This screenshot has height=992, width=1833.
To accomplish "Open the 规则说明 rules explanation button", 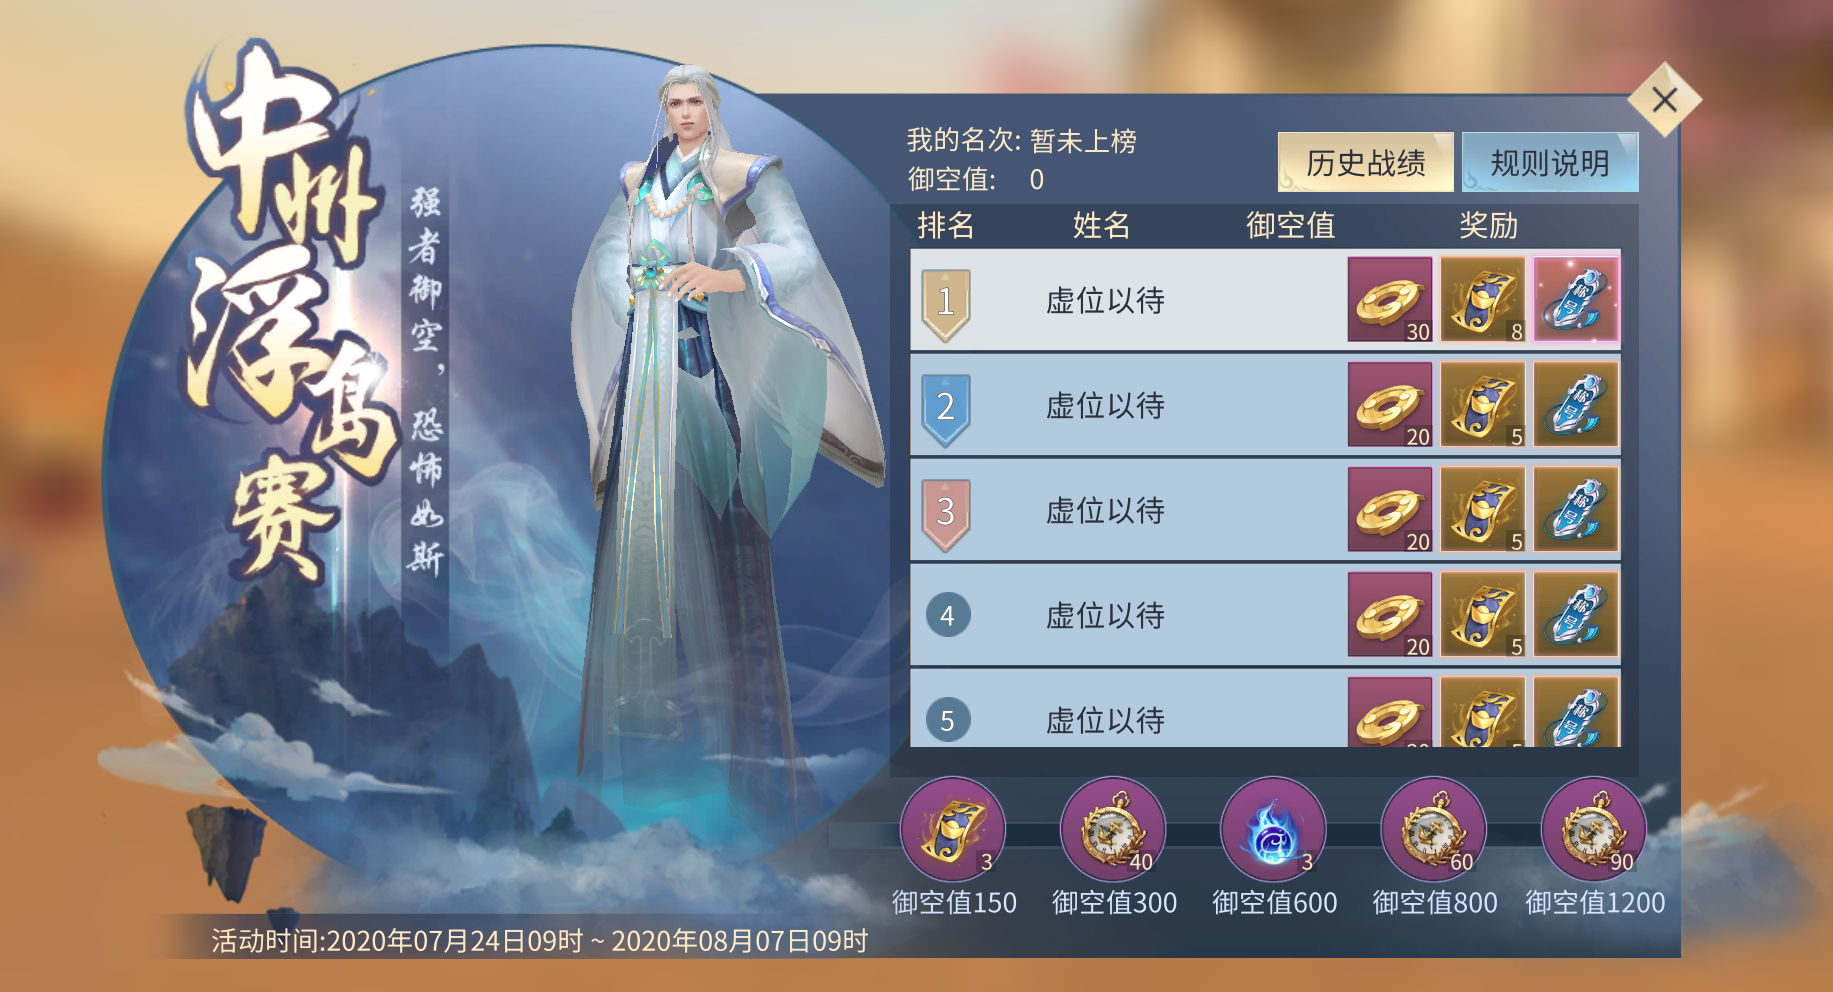I will (1550, 162).
